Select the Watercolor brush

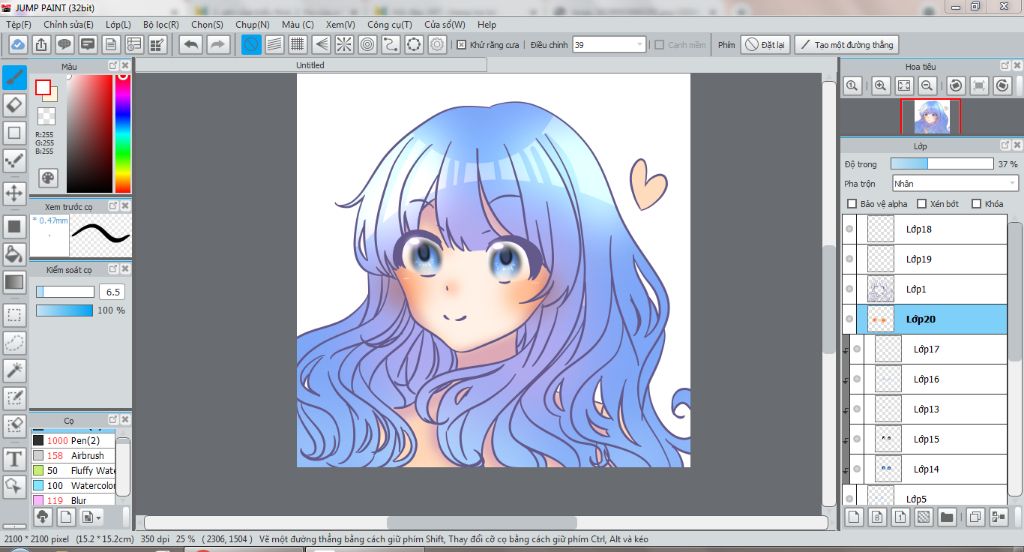73,485
